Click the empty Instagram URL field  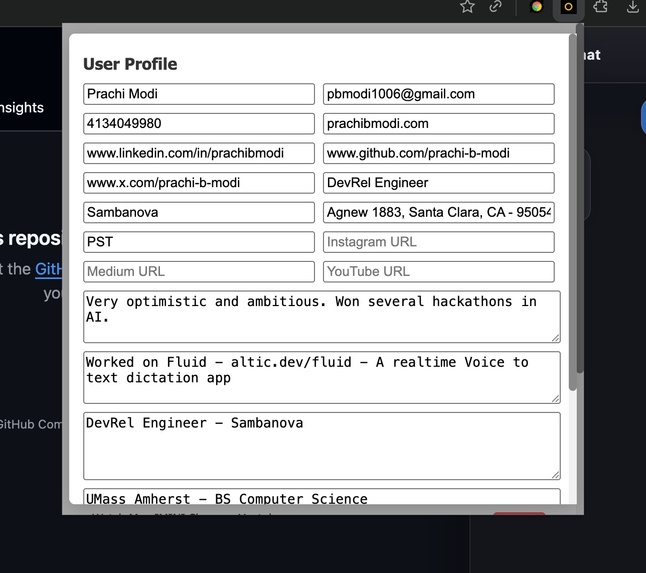[439, 242]
